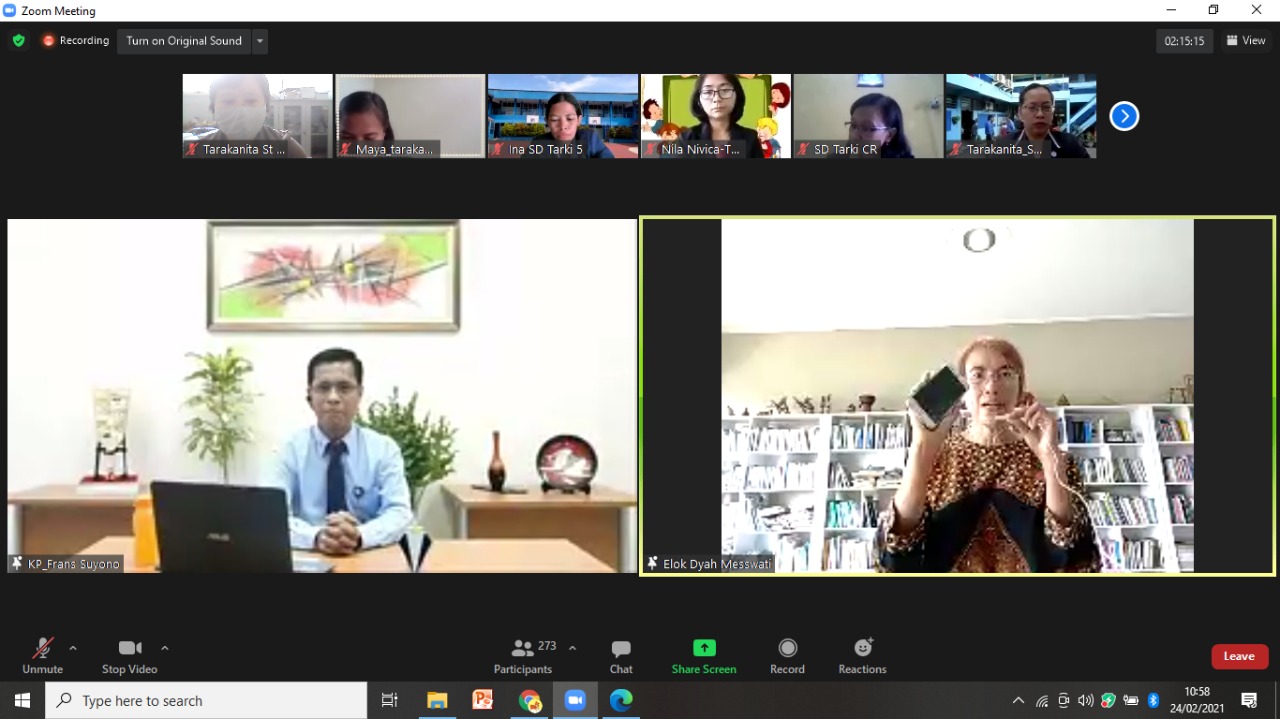Open the Original Sound dropdown arrow

(x=260, y=41)
